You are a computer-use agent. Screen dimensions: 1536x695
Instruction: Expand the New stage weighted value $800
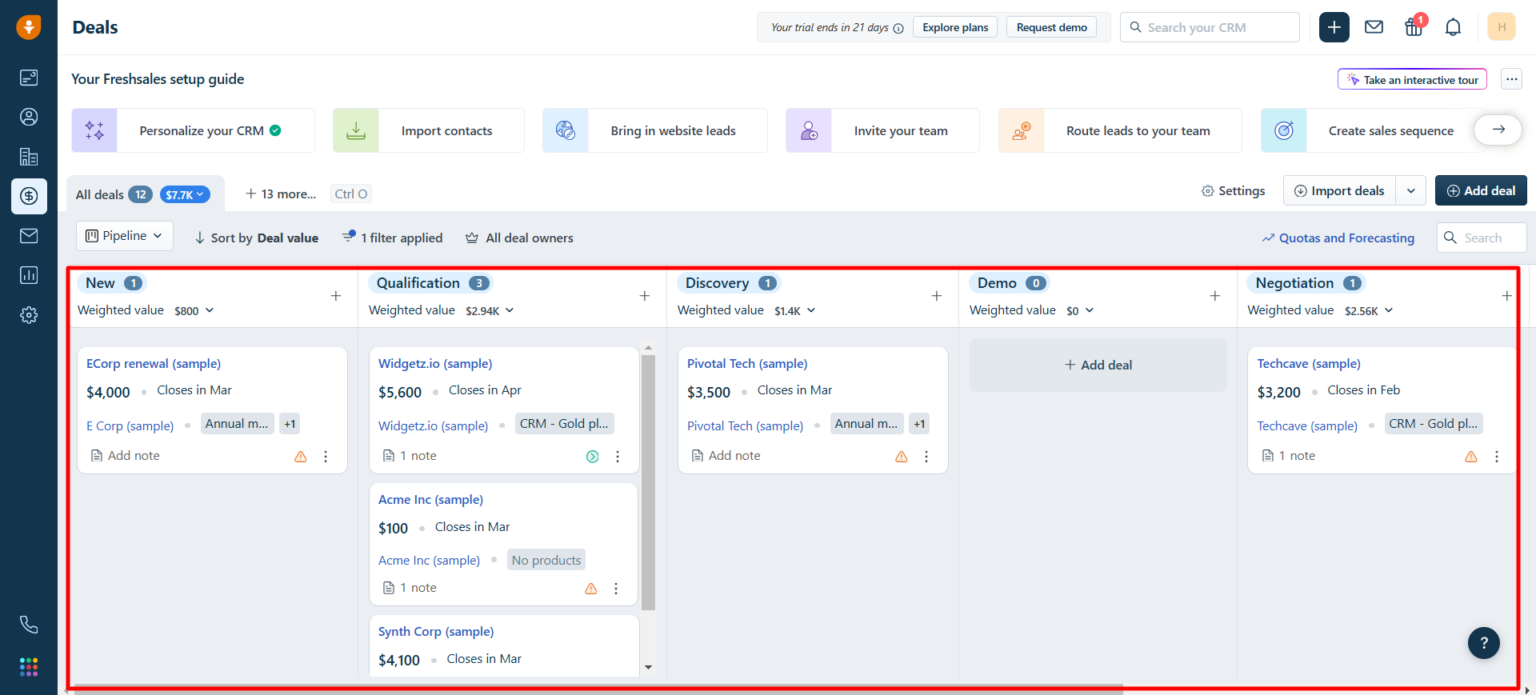194,311
